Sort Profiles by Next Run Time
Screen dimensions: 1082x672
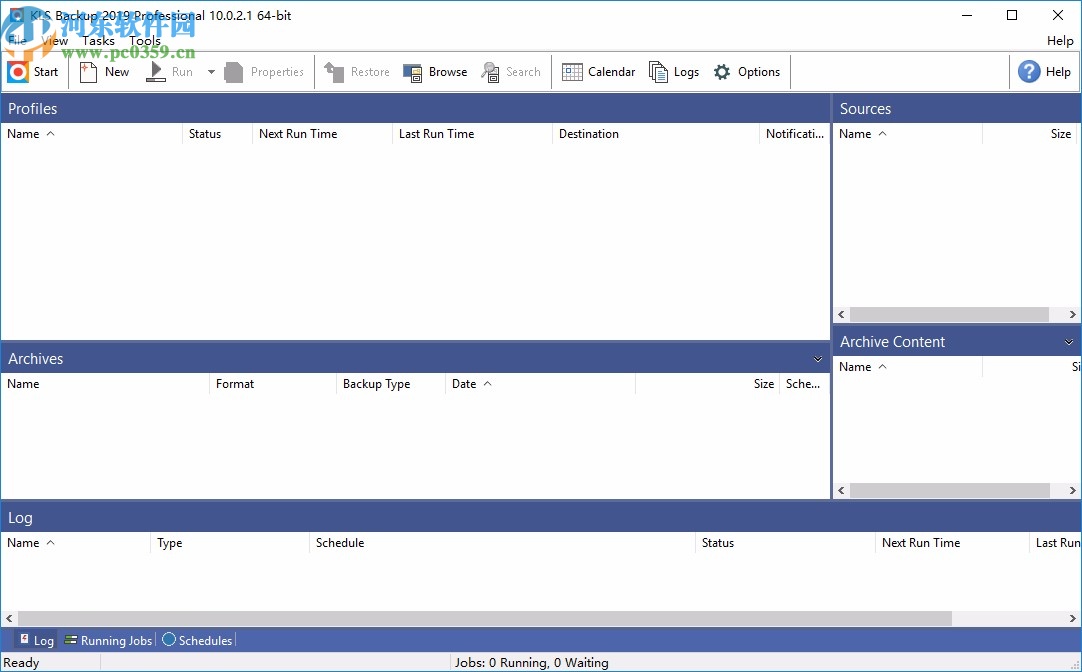322,134
